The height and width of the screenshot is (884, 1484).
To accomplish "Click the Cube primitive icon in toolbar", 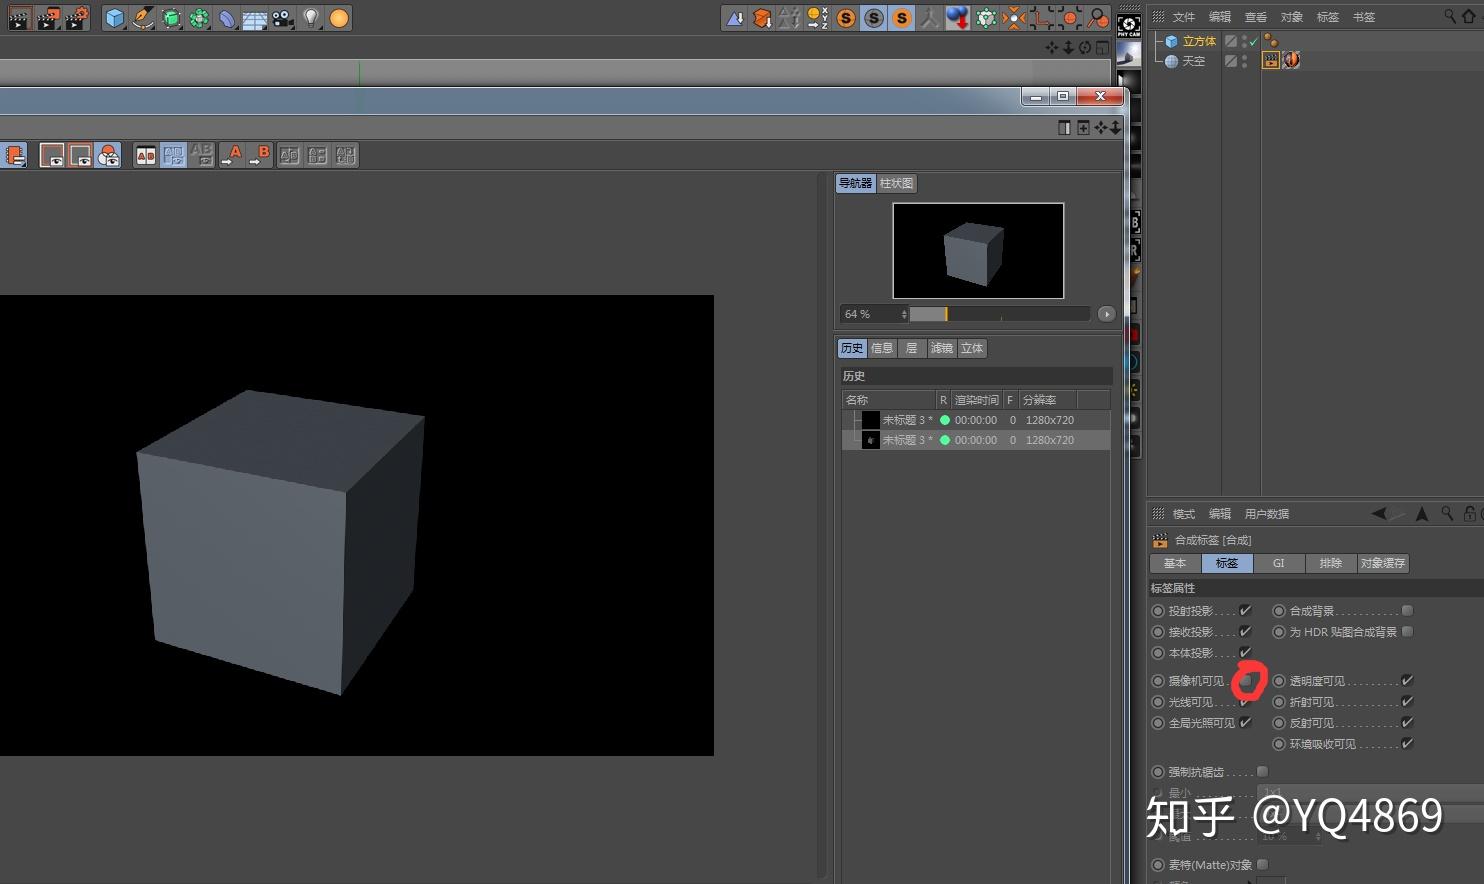I will coord(115,18).
